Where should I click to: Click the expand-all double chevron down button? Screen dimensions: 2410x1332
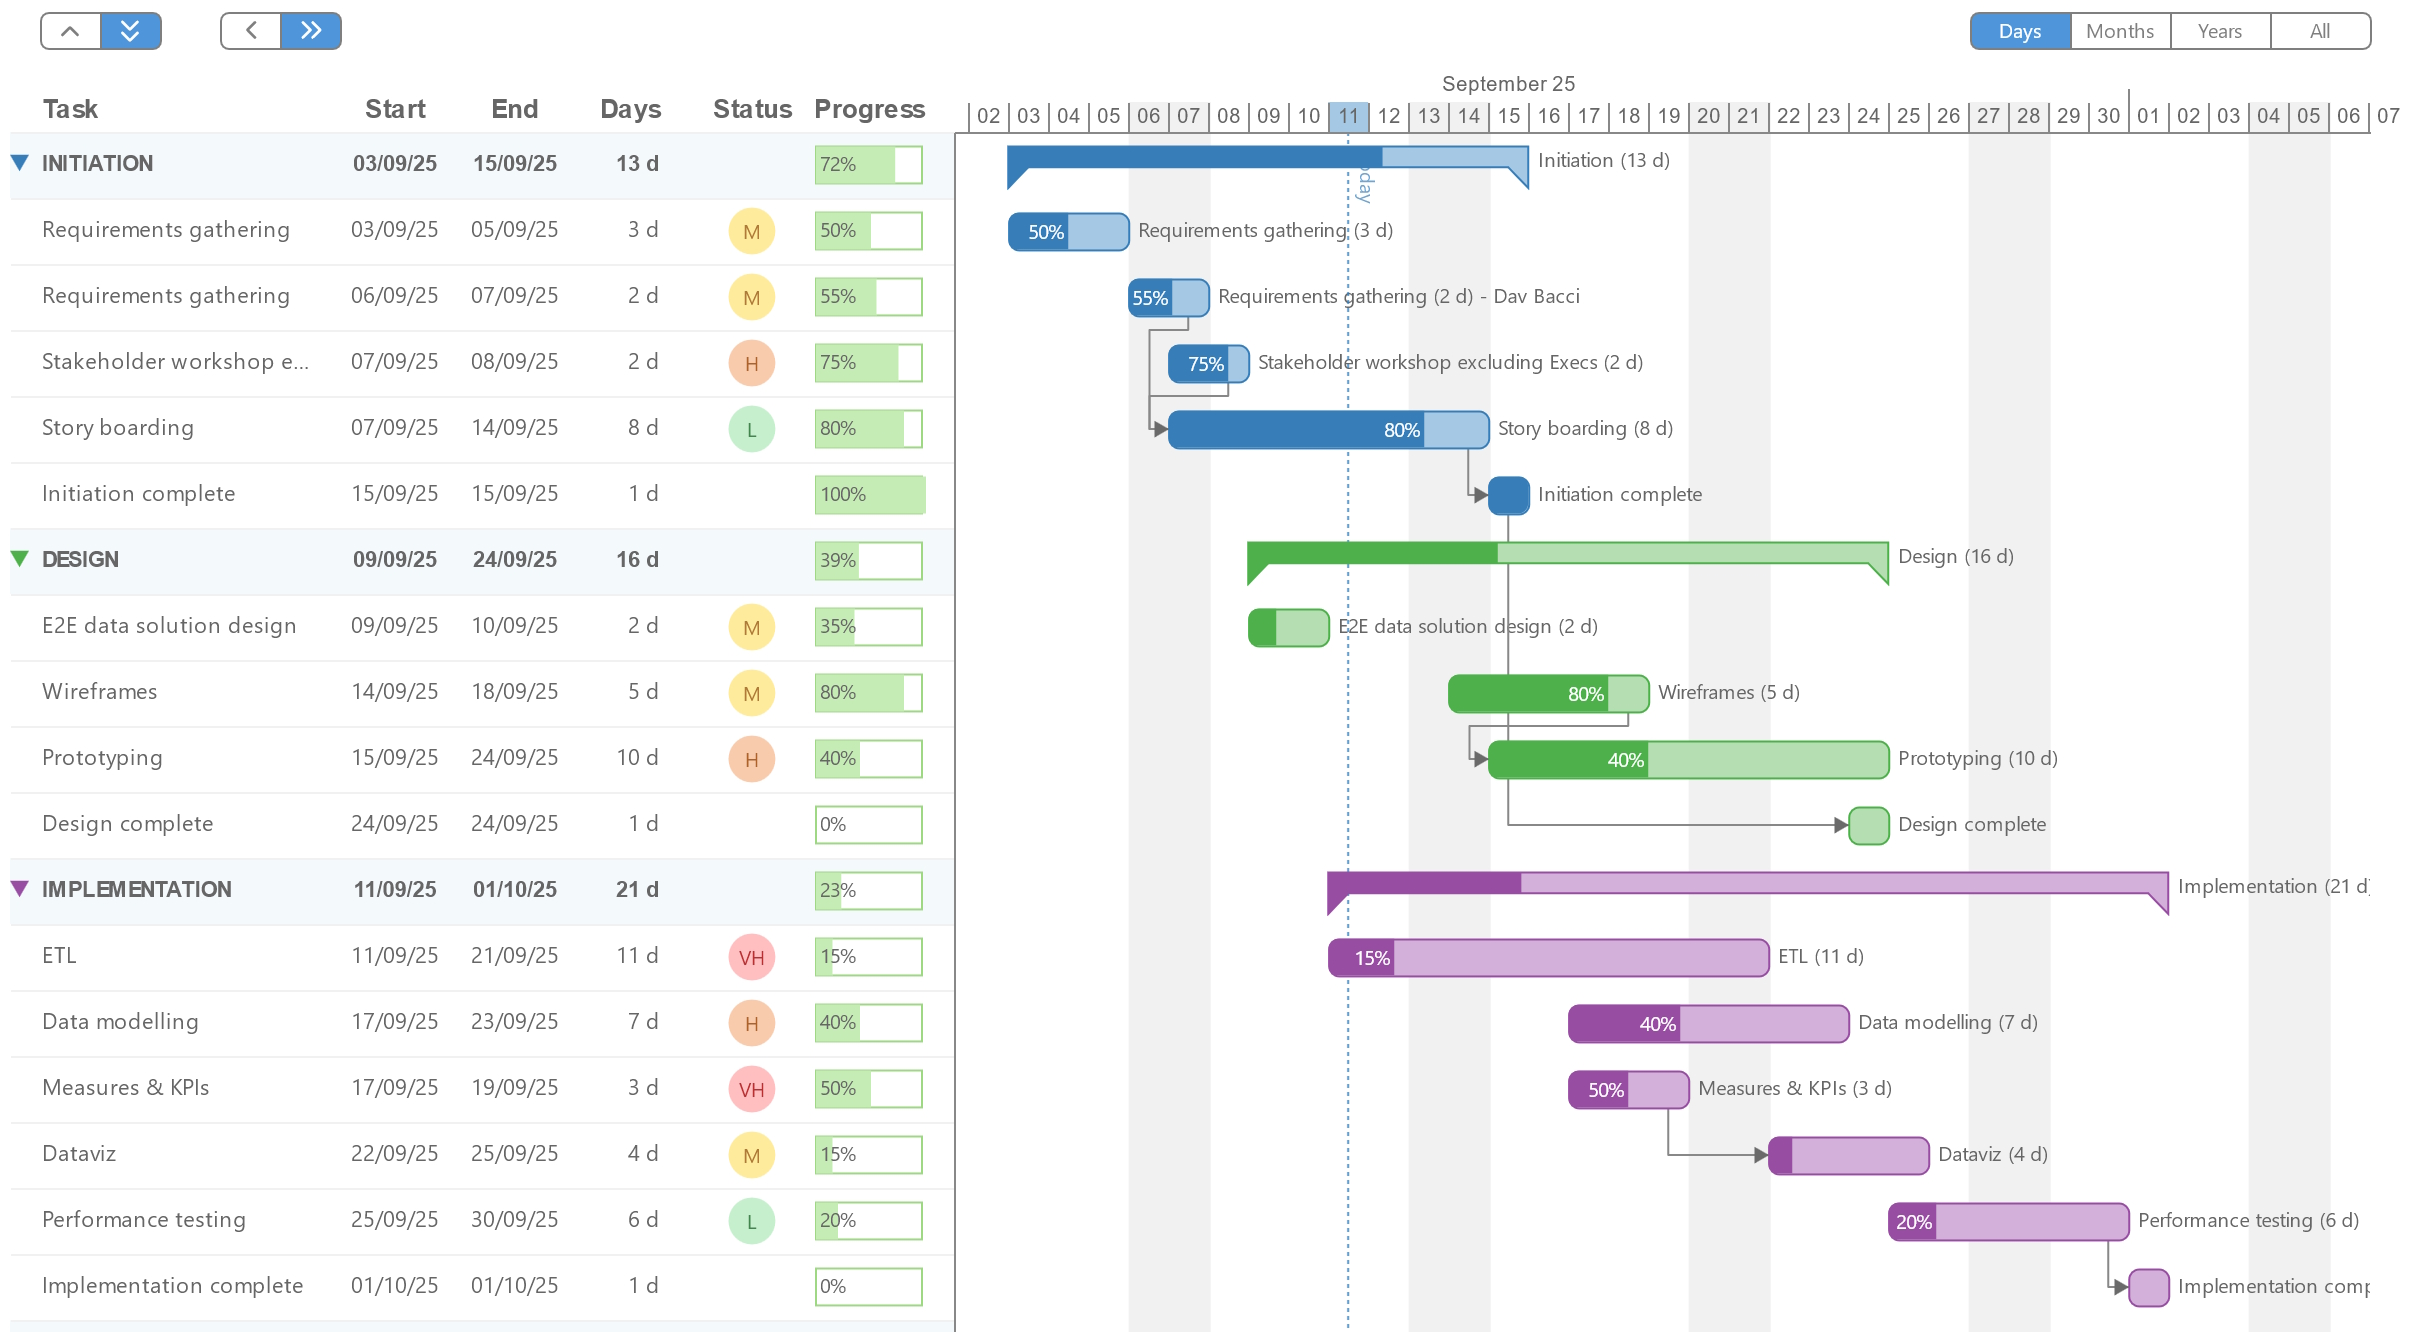130,31
